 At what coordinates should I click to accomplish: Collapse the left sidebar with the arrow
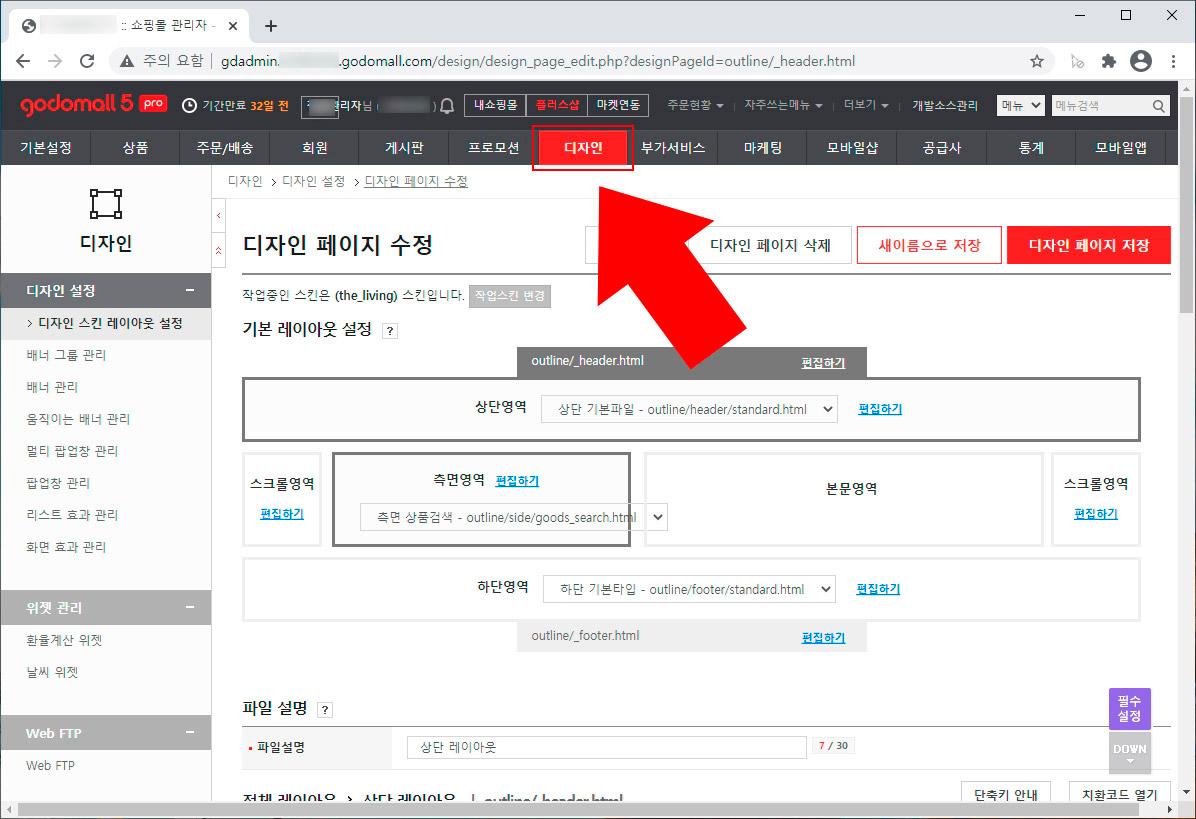coord(219,216)
